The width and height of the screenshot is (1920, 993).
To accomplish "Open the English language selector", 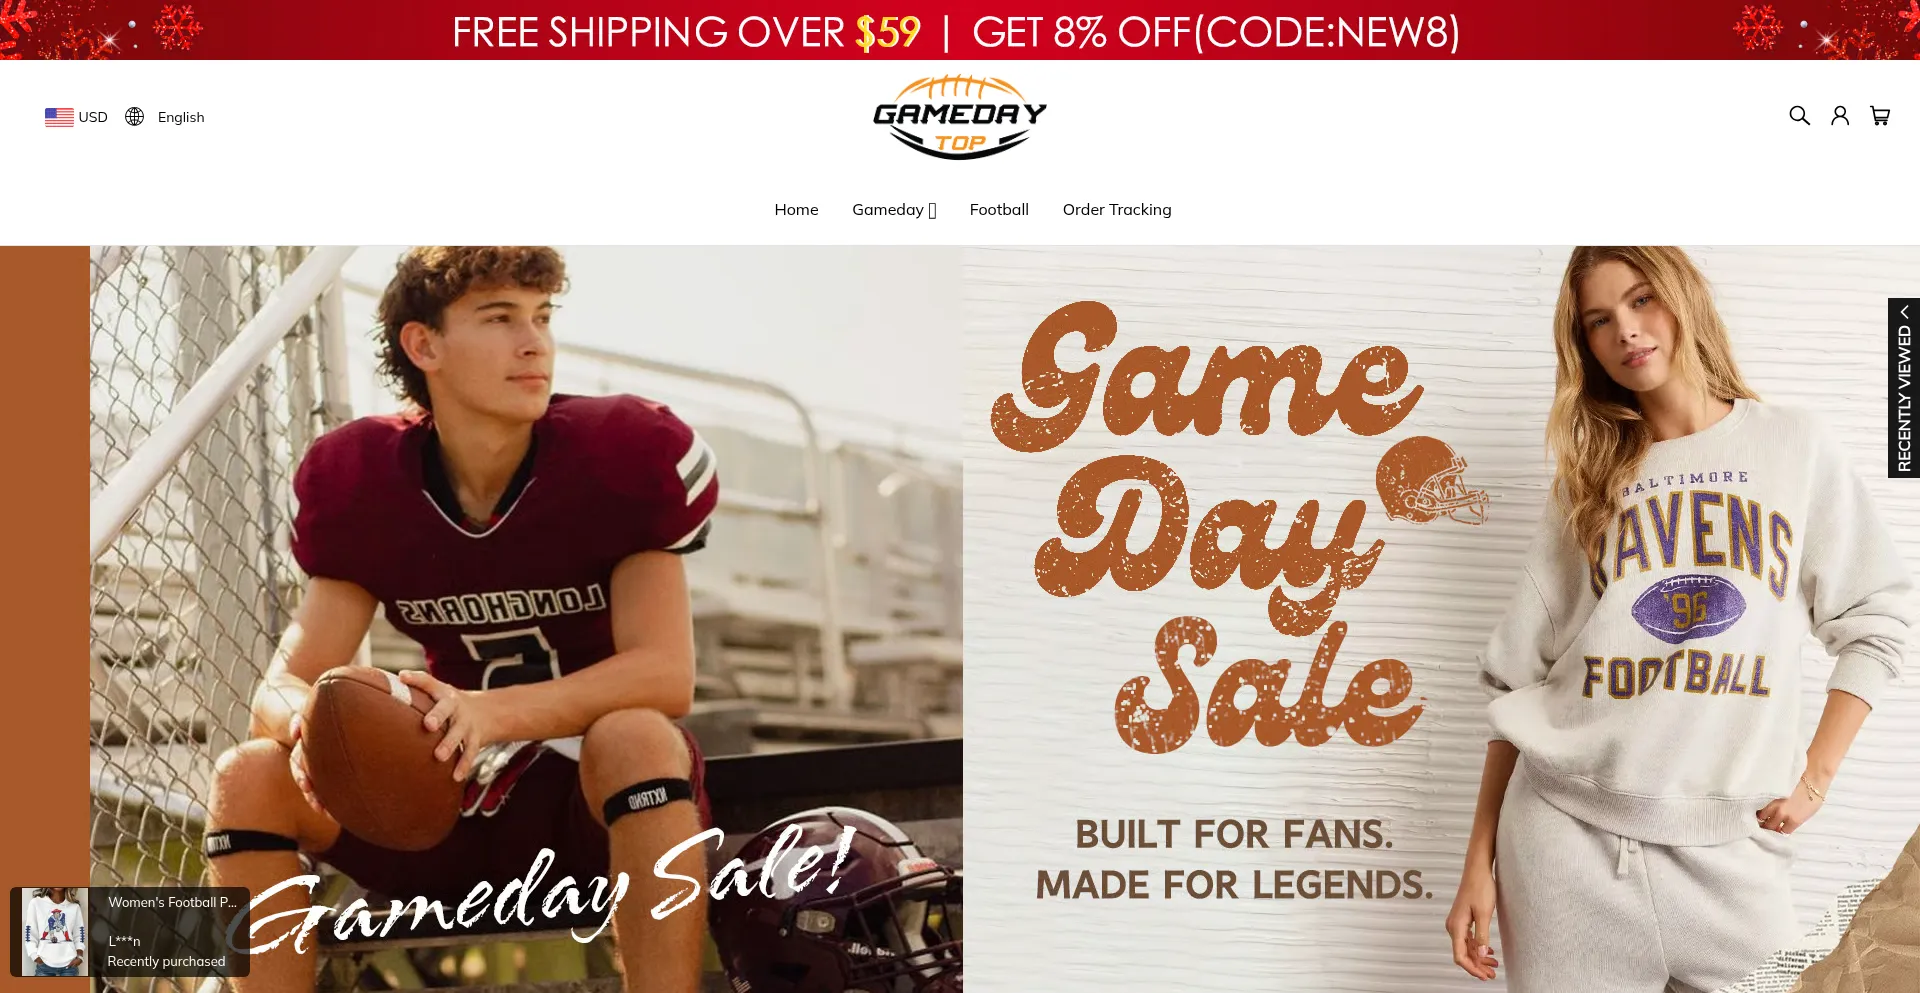I will pyautogui.click(x=165, y=117).
